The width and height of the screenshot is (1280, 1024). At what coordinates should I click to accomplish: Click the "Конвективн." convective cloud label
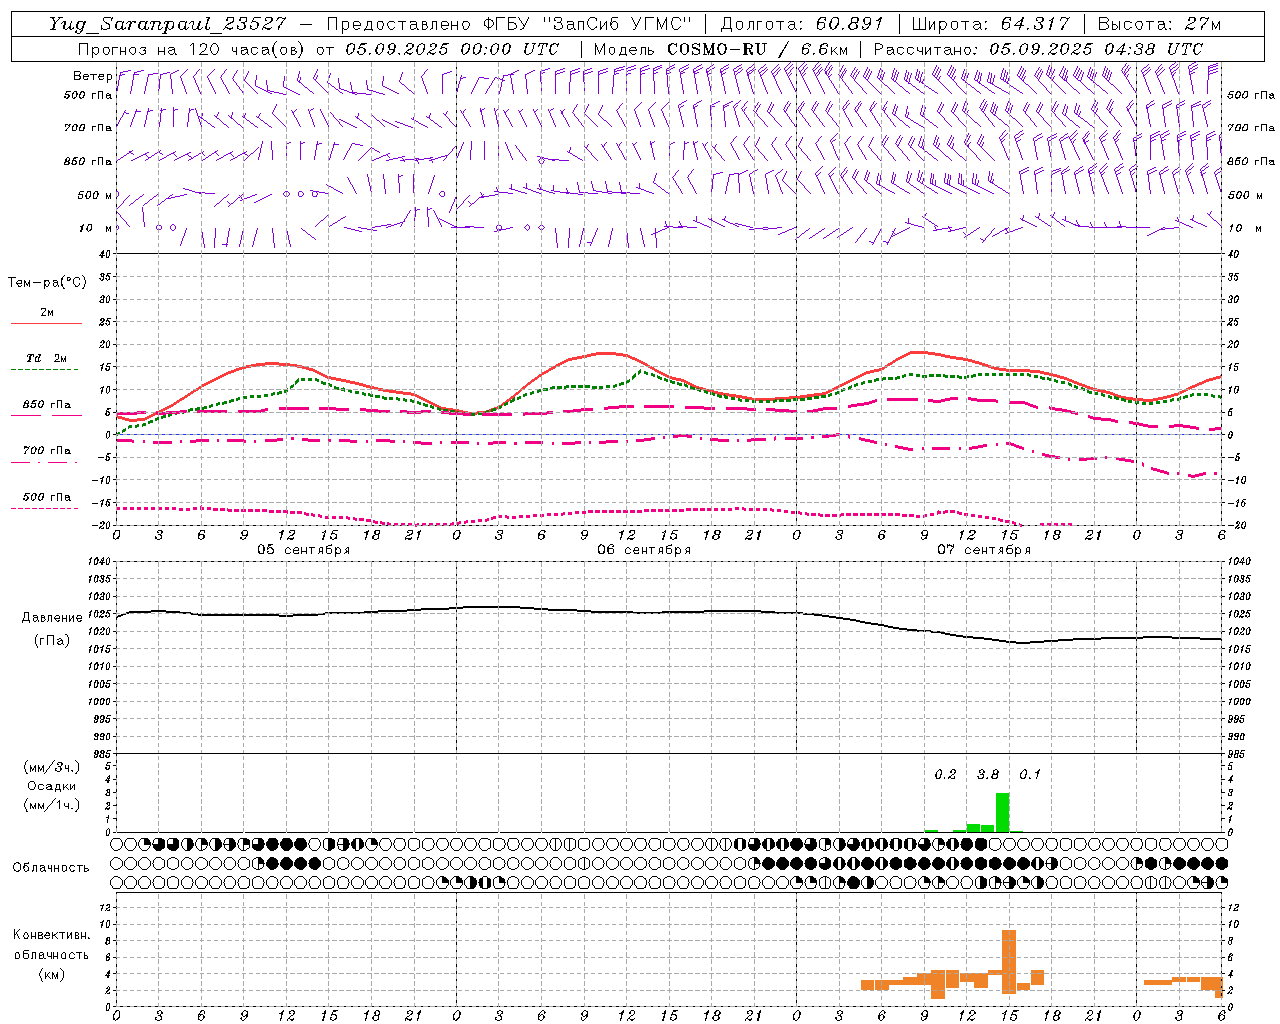click(x=52, y=935)
